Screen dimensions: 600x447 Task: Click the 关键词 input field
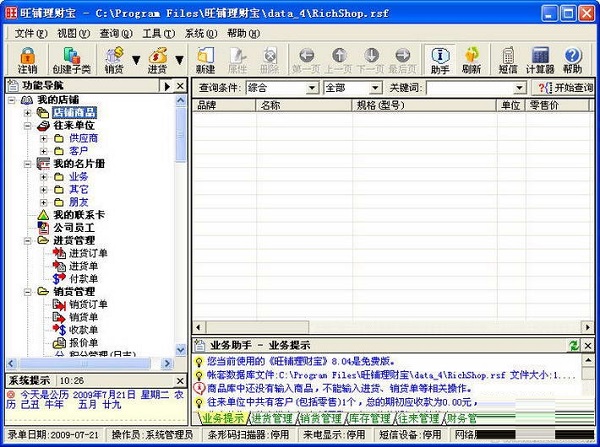[x=470, y=88]
